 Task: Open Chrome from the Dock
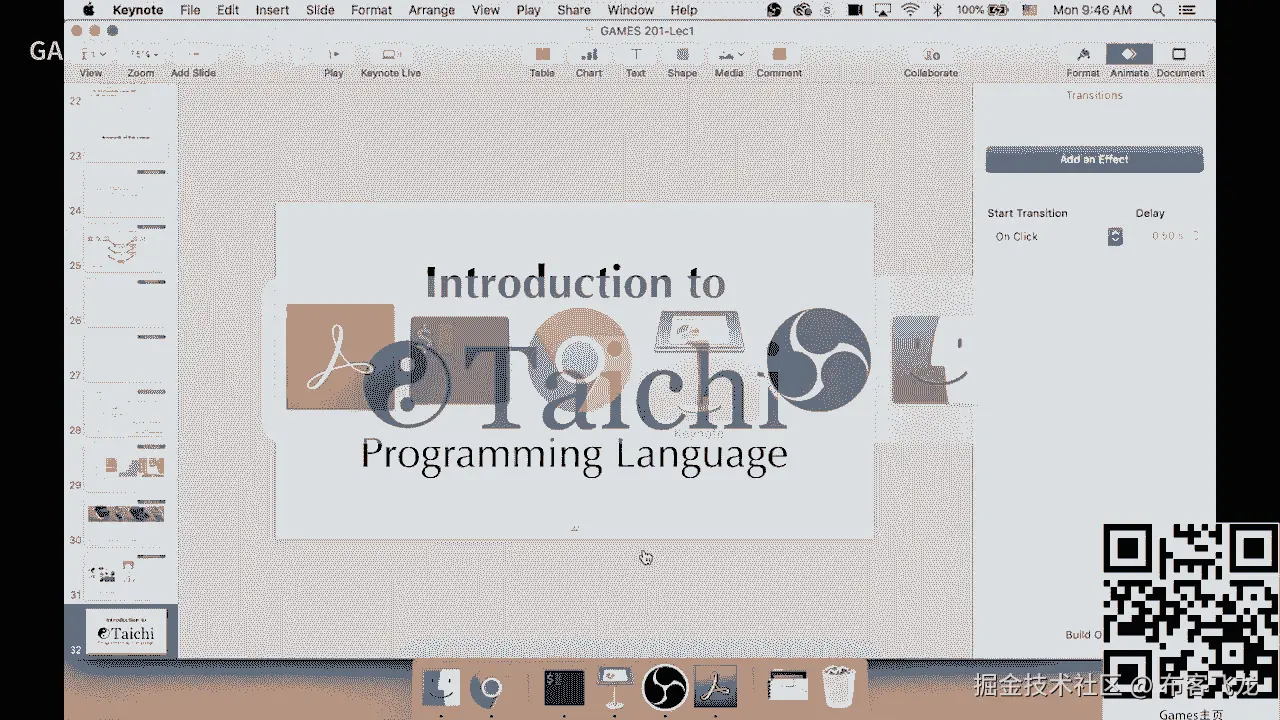[490, 688]
